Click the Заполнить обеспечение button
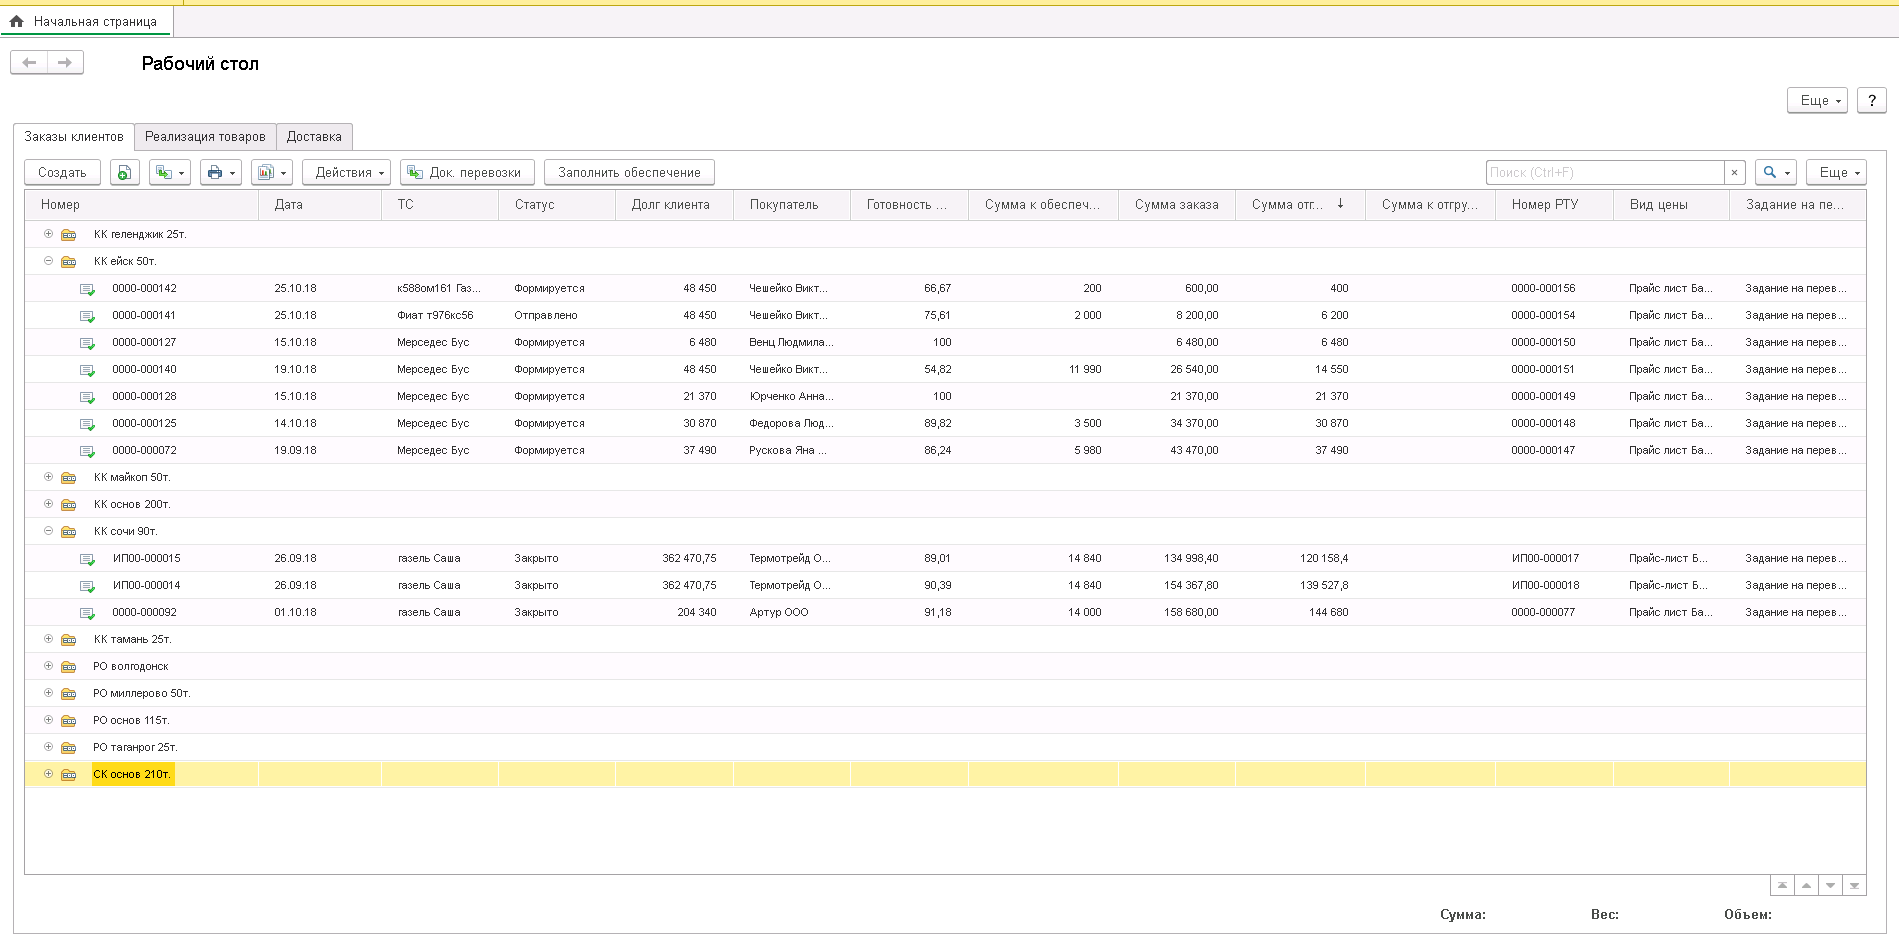This screenshot has width=1899, height=948. coord(629,173)
